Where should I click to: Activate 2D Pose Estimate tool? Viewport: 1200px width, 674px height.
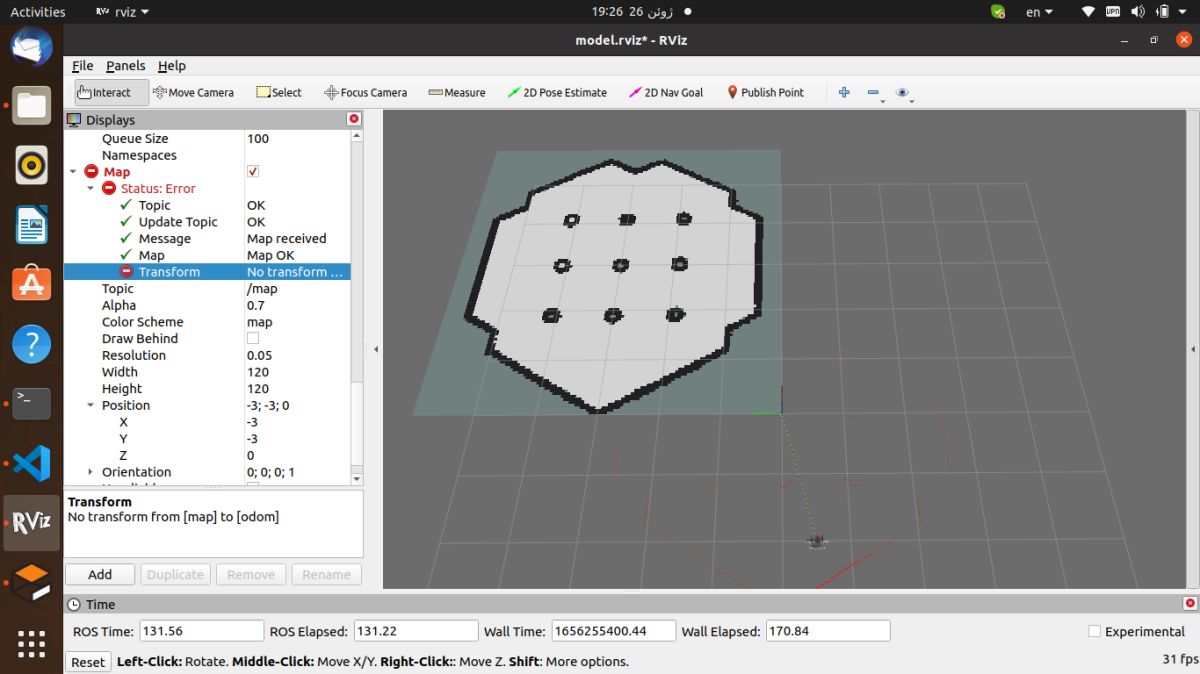(x=558, y=92)
